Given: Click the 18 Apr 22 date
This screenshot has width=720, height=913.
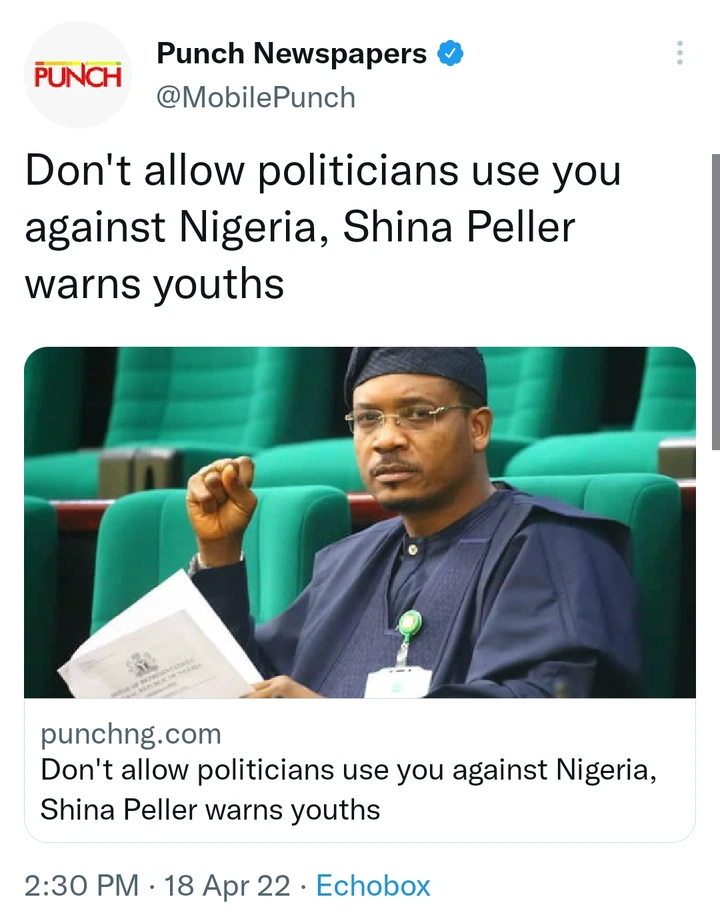Looking at the screenshot, I should 227,886.
